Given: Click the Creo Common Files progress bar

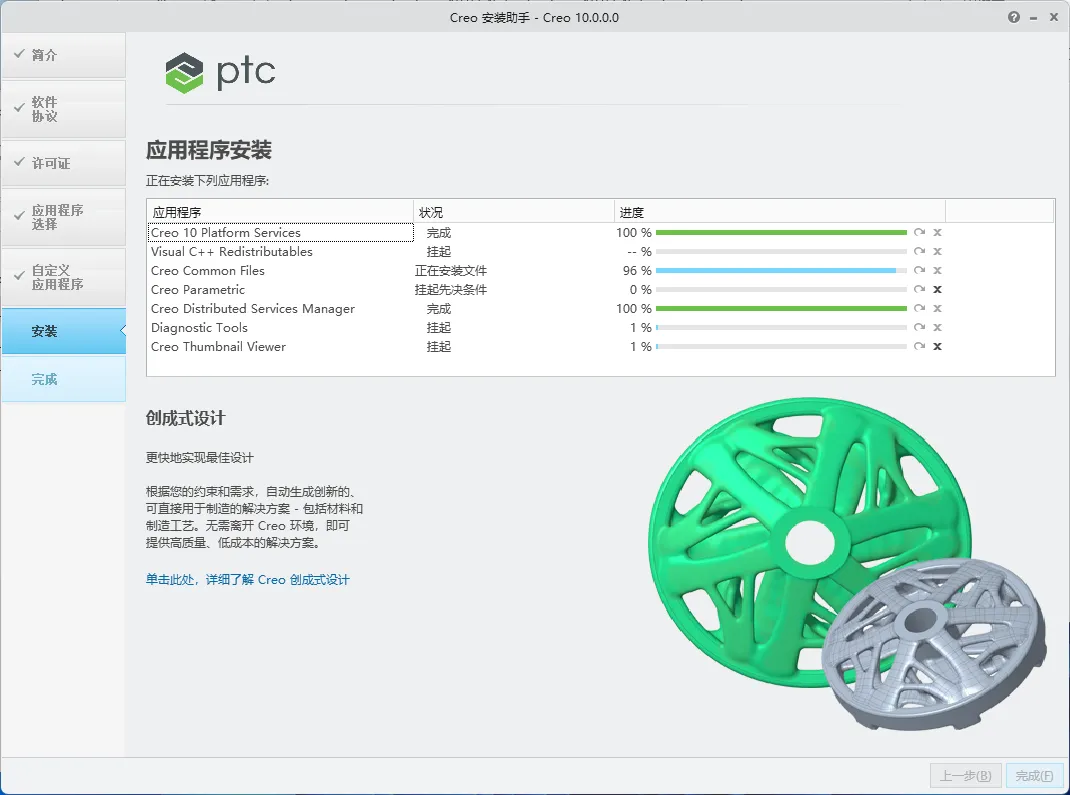Looking at the screenshot, I should click(x=781, y=271).
